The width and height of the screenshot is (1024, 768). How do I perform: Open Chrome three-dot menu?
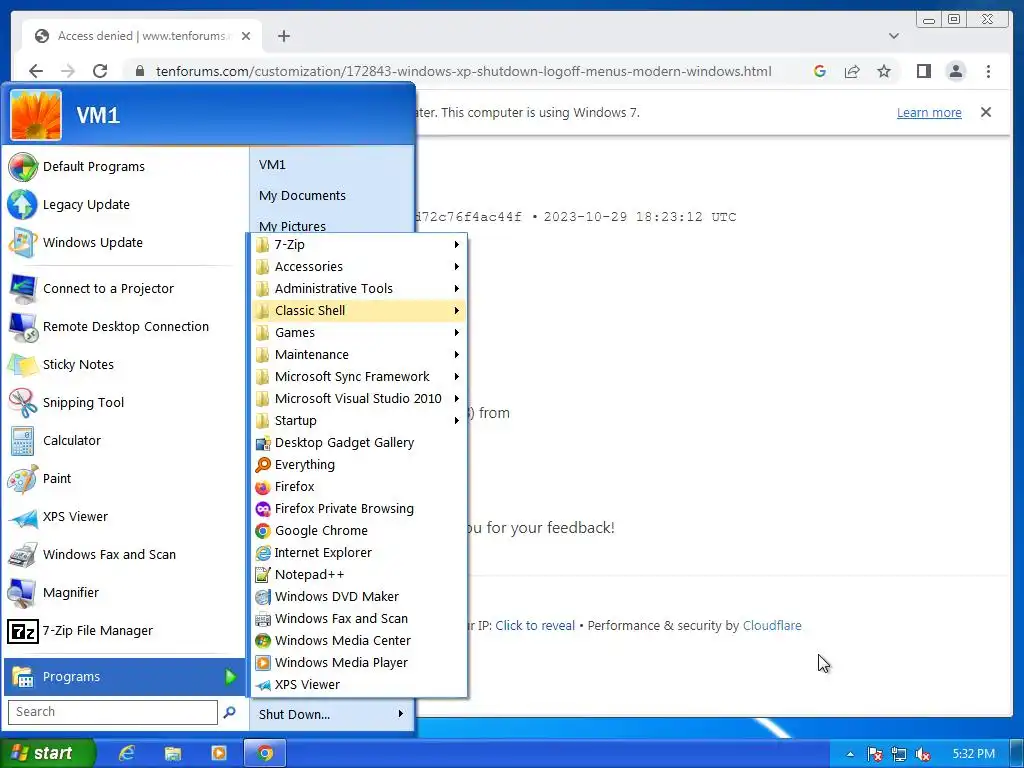(988, 71)
